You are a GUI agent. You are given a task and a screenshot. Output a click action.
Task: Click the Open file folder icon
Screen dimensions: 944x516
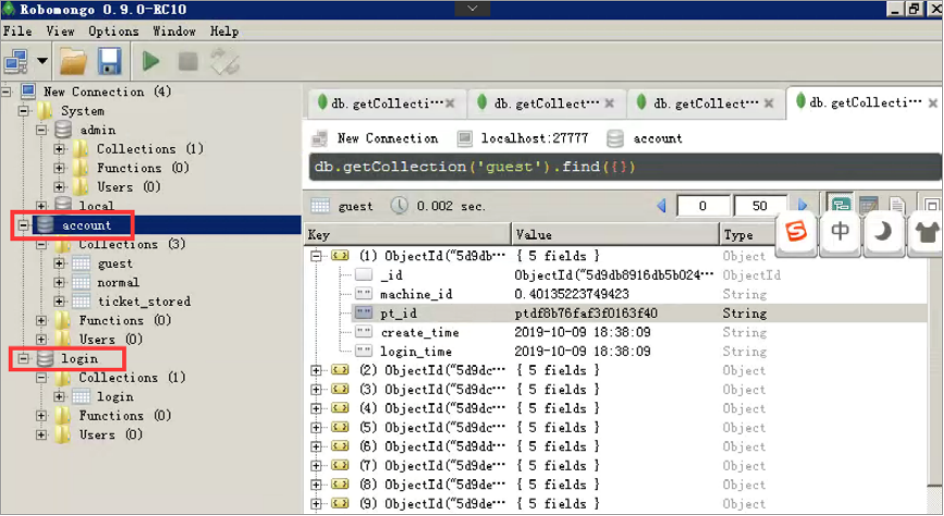[x=73, y=61]
